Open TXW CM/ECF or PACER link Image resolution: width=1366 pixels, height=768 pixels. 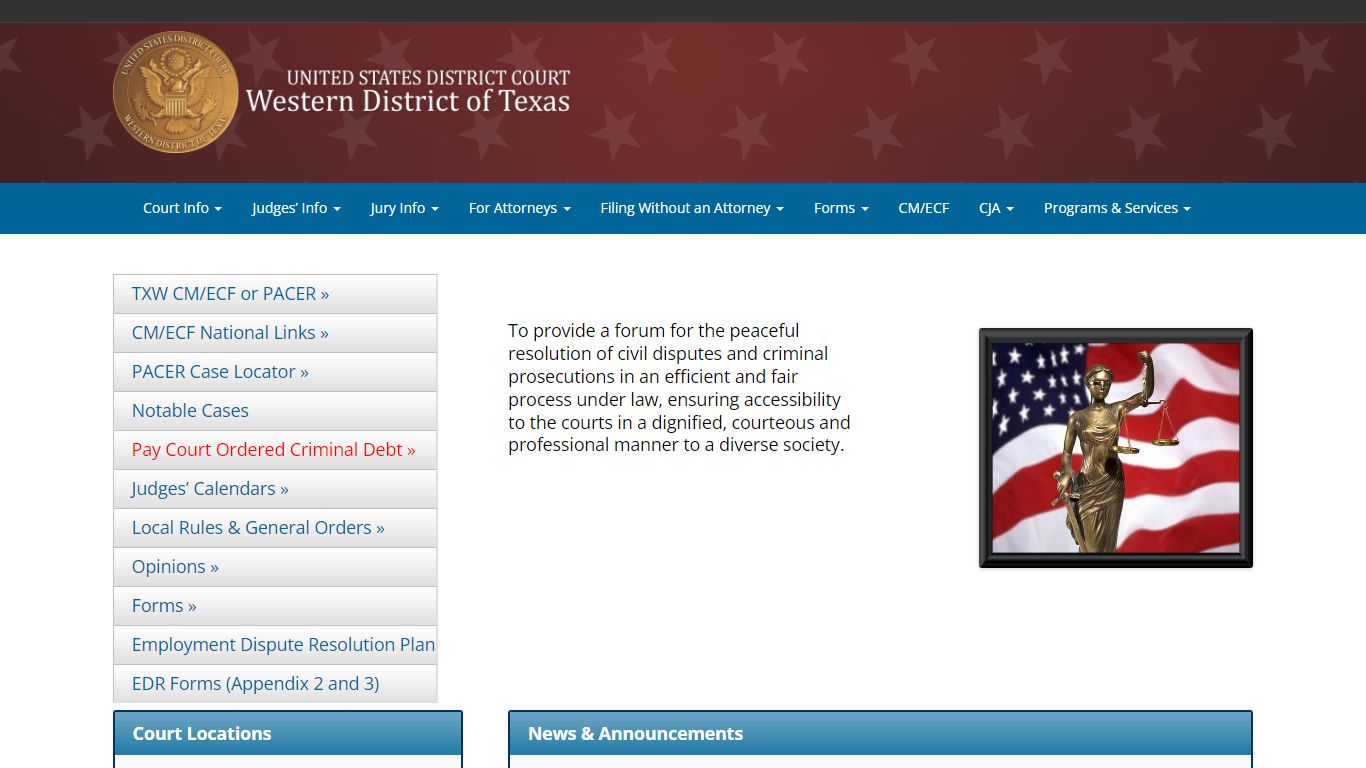pyautogui.click(x=275, y=294)
